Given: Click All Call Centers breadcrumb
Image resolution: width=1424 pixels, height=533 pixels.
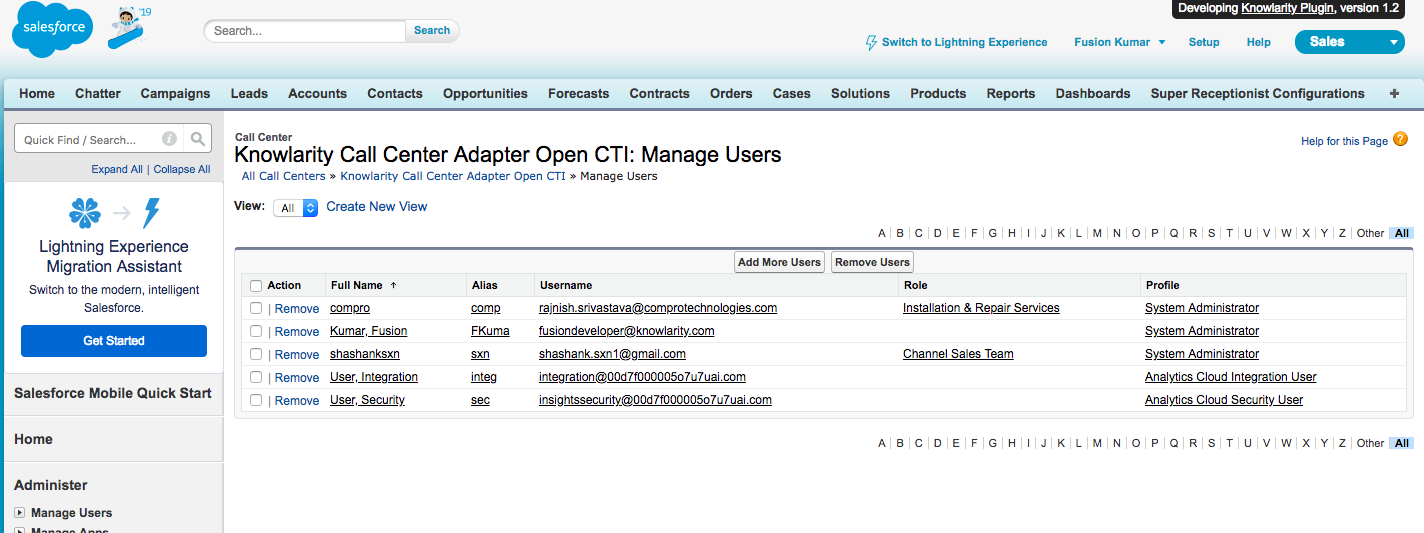Looking at the screenshot, I should click(x=284, y=176).
